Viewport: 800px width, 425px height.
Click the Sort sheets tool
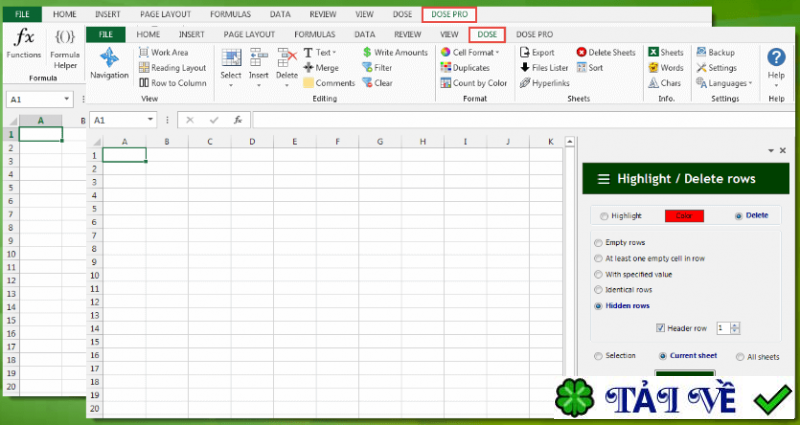[x=590, y=68]
